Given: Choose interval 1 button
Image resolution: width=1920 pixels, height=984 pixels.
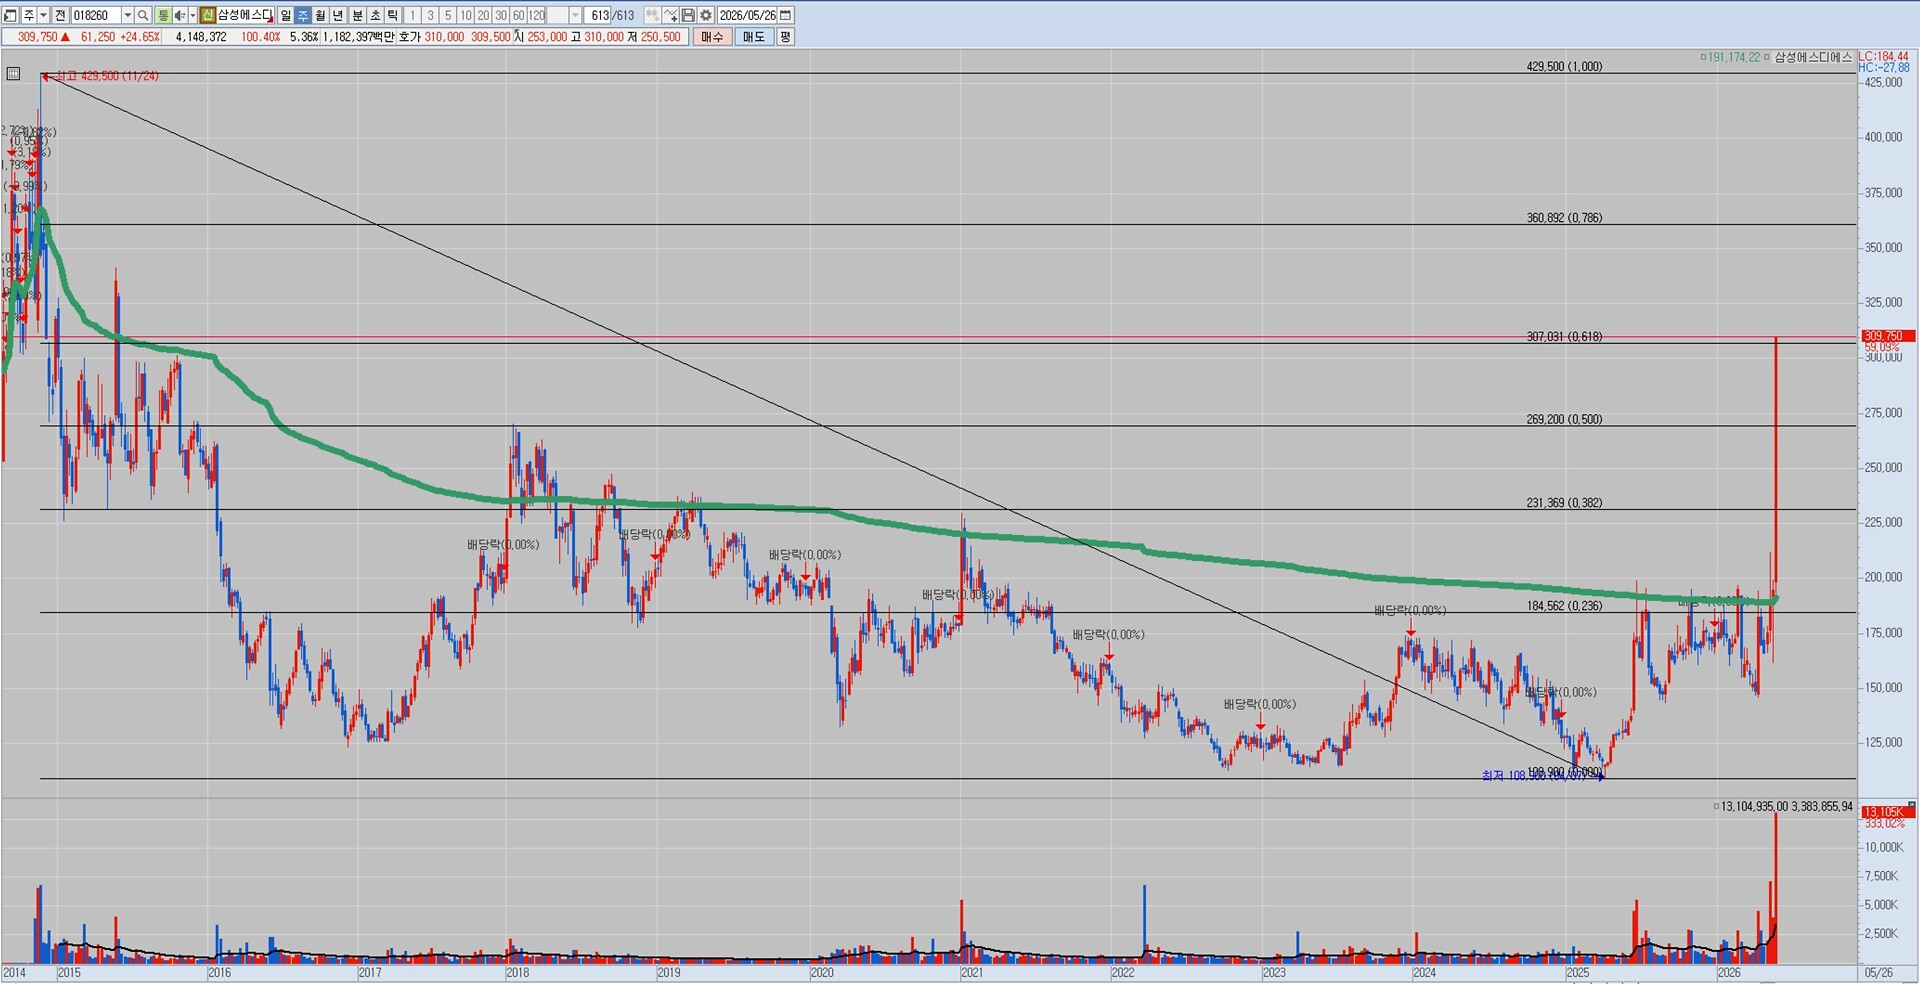Looking at the screenshot, I should point(412,15).
